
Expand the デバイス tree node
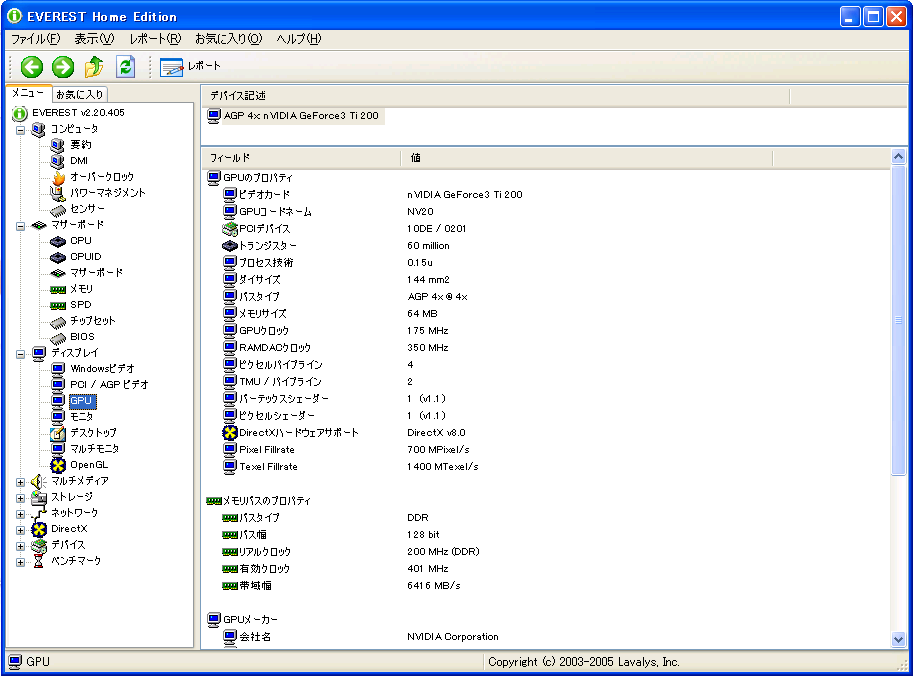[x=20, y=546]
